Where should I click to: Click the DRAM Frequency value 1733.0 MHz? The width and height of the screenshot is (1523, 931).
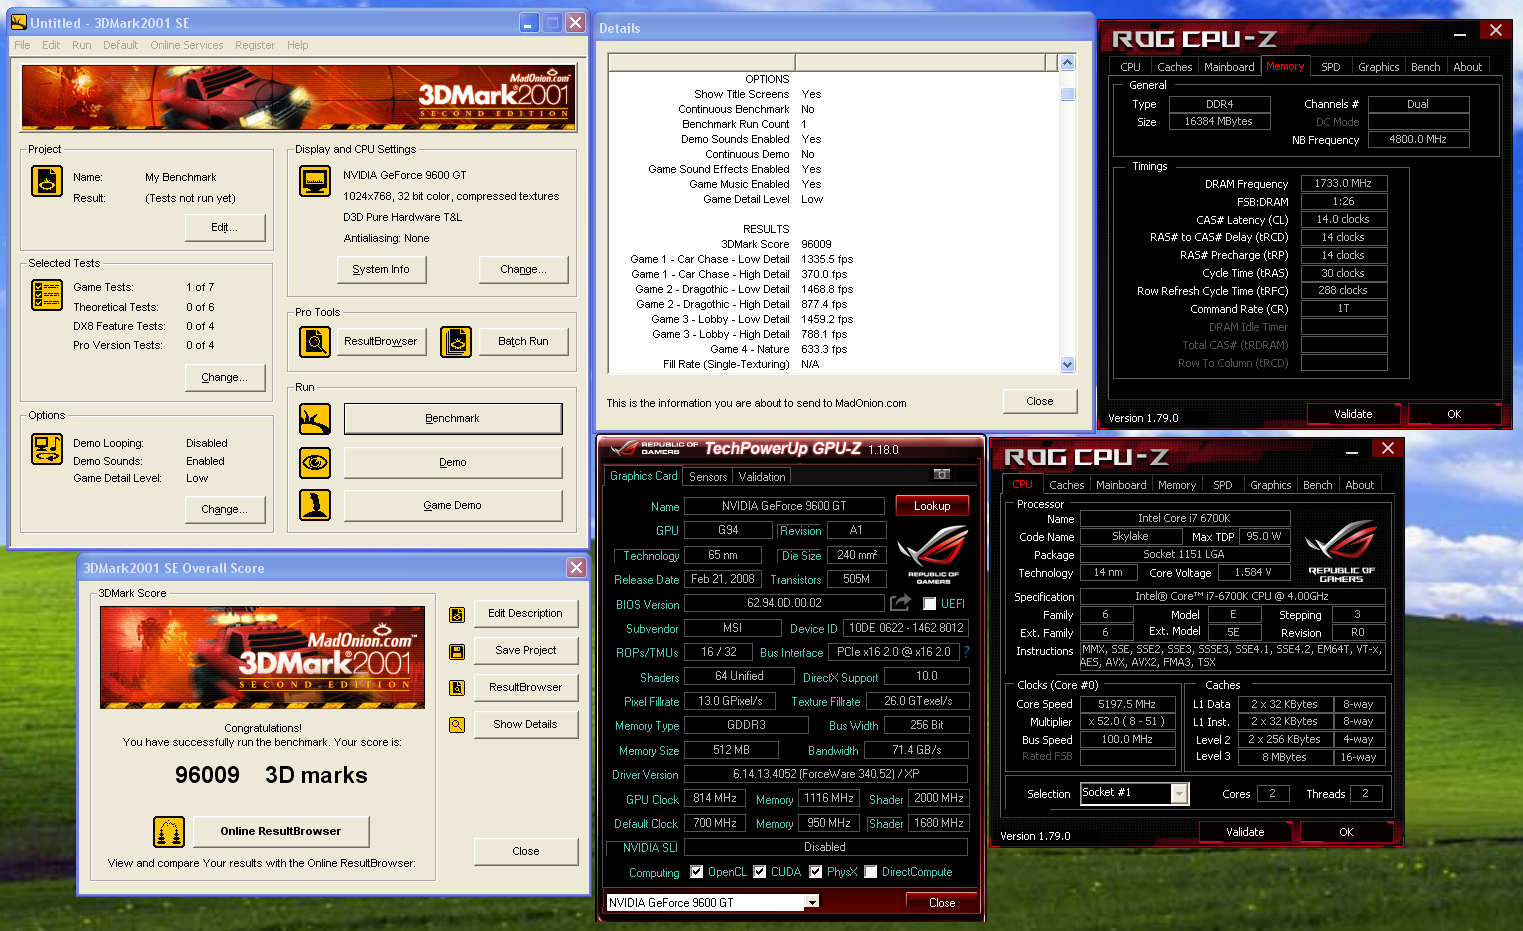(x=1343, y=183)
